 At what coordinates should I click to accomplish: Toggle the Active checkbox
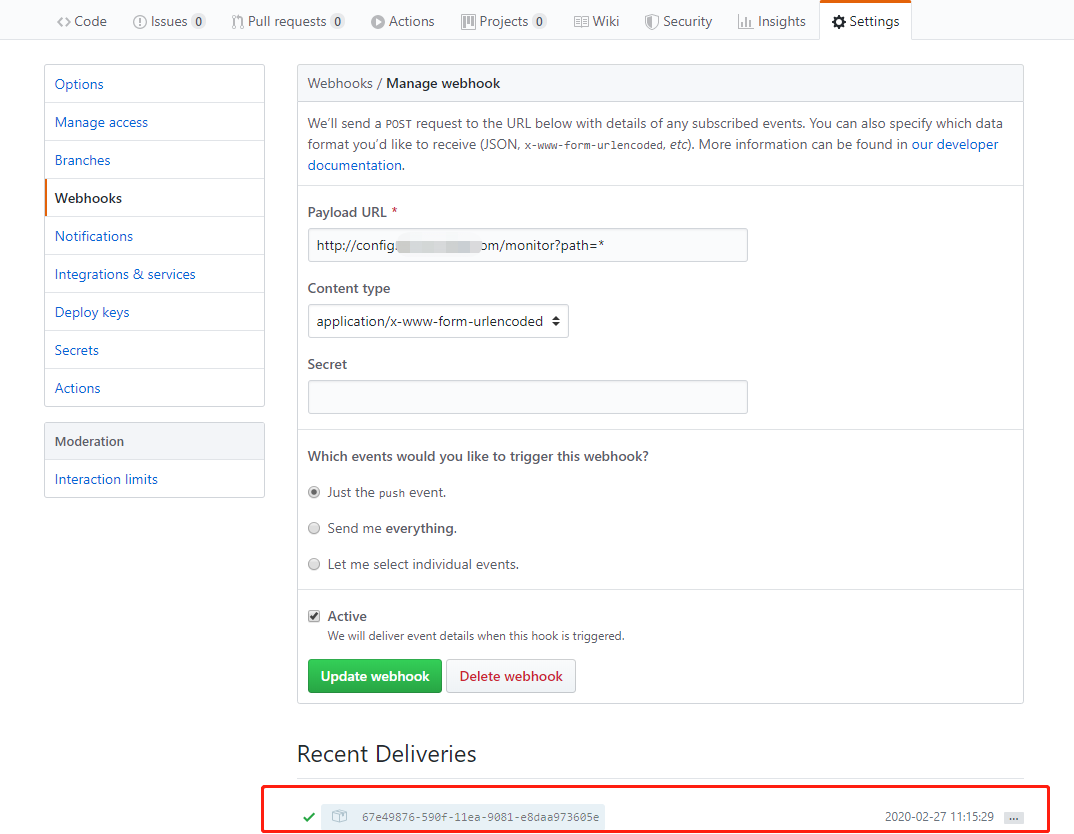(x=314, y=616)
